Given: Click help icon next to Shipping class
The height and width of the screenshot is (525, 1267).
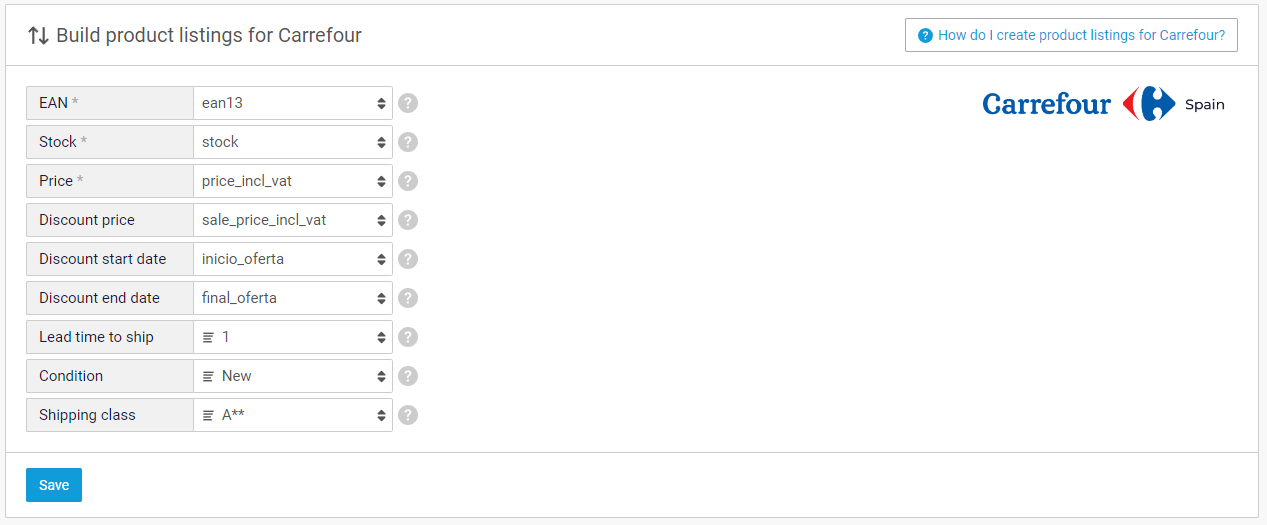Looking at the screenshot, I should click(407, 415).
